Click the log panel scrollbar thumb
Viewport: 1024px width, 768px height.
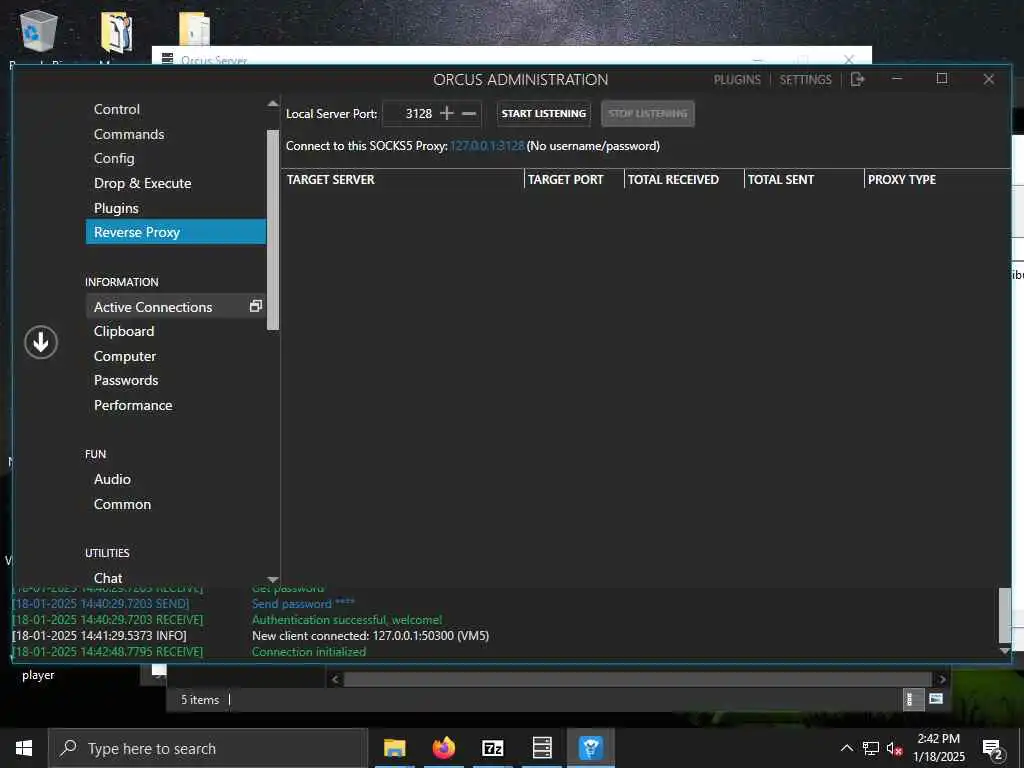(x=1004, y=616)
